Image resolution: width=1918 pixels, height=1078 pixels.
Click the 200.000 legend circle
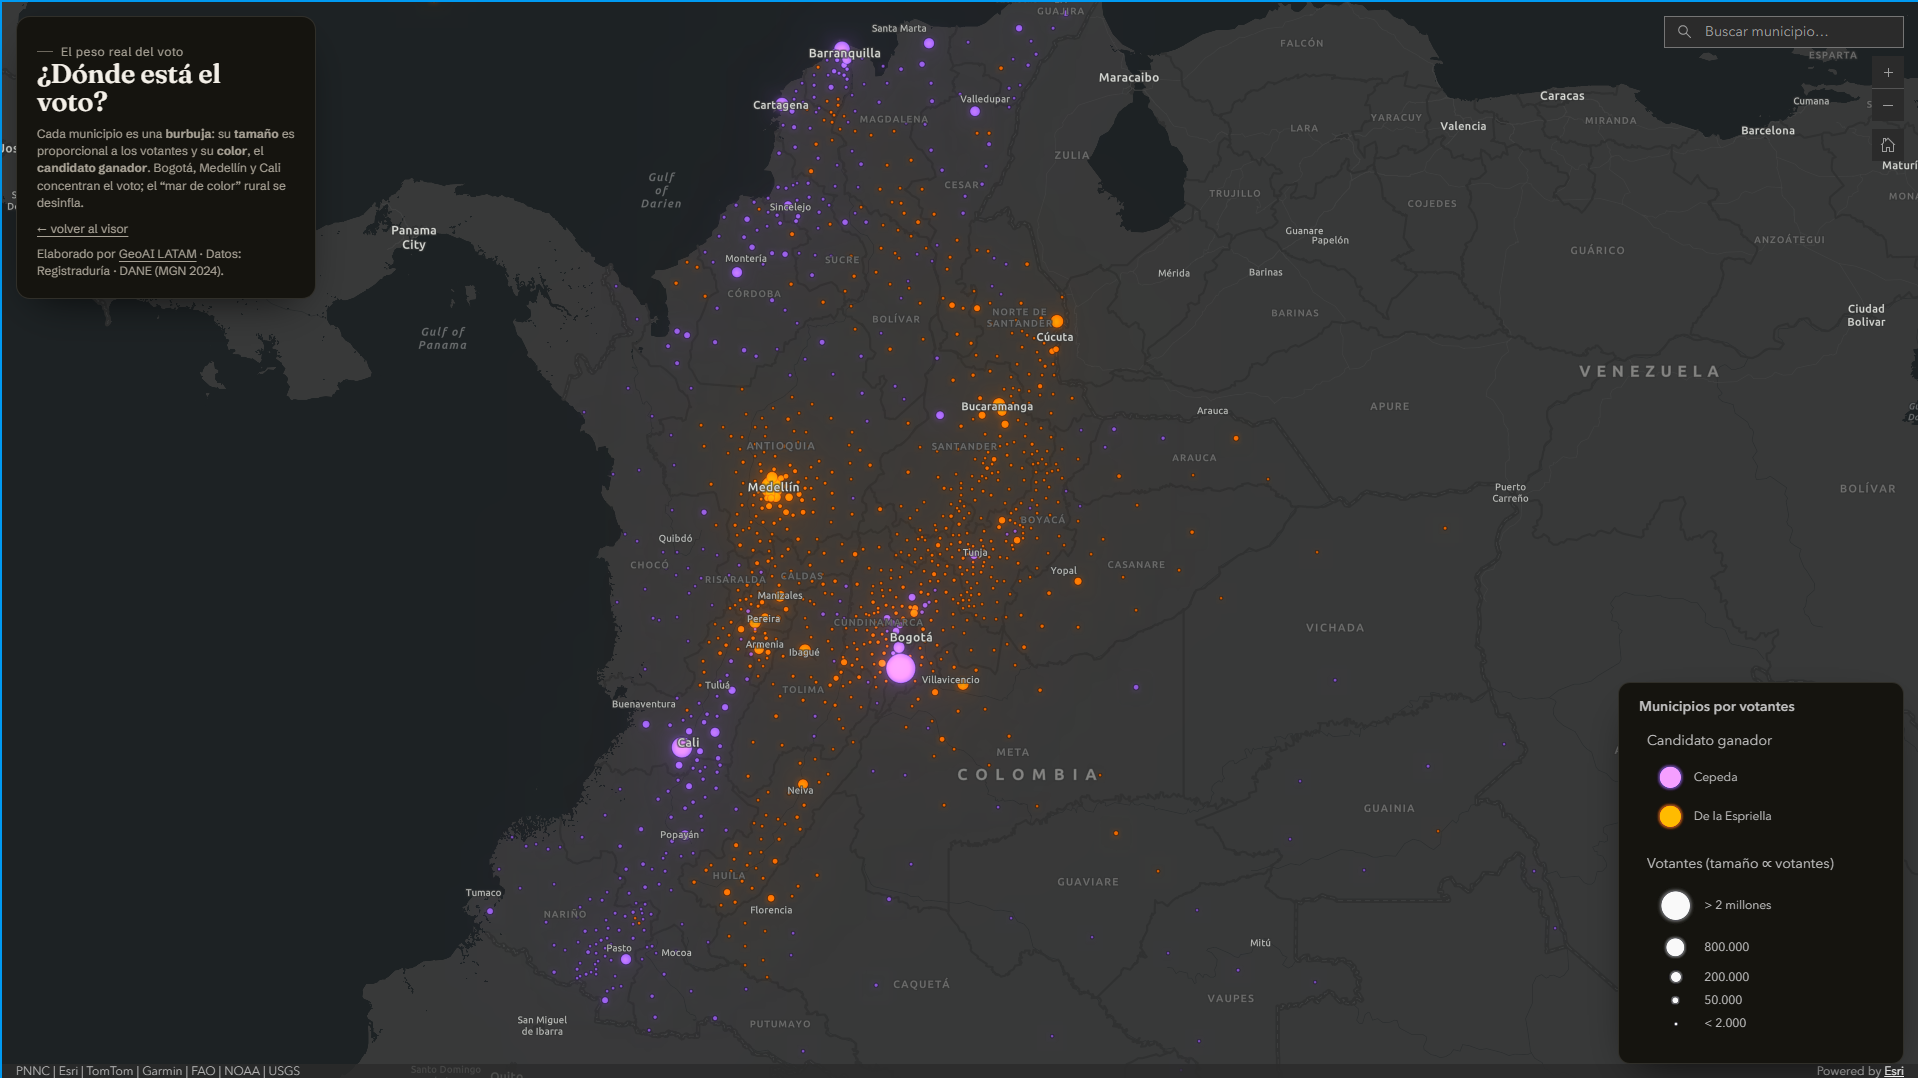pyautogui.click(x=1676, y=977)
